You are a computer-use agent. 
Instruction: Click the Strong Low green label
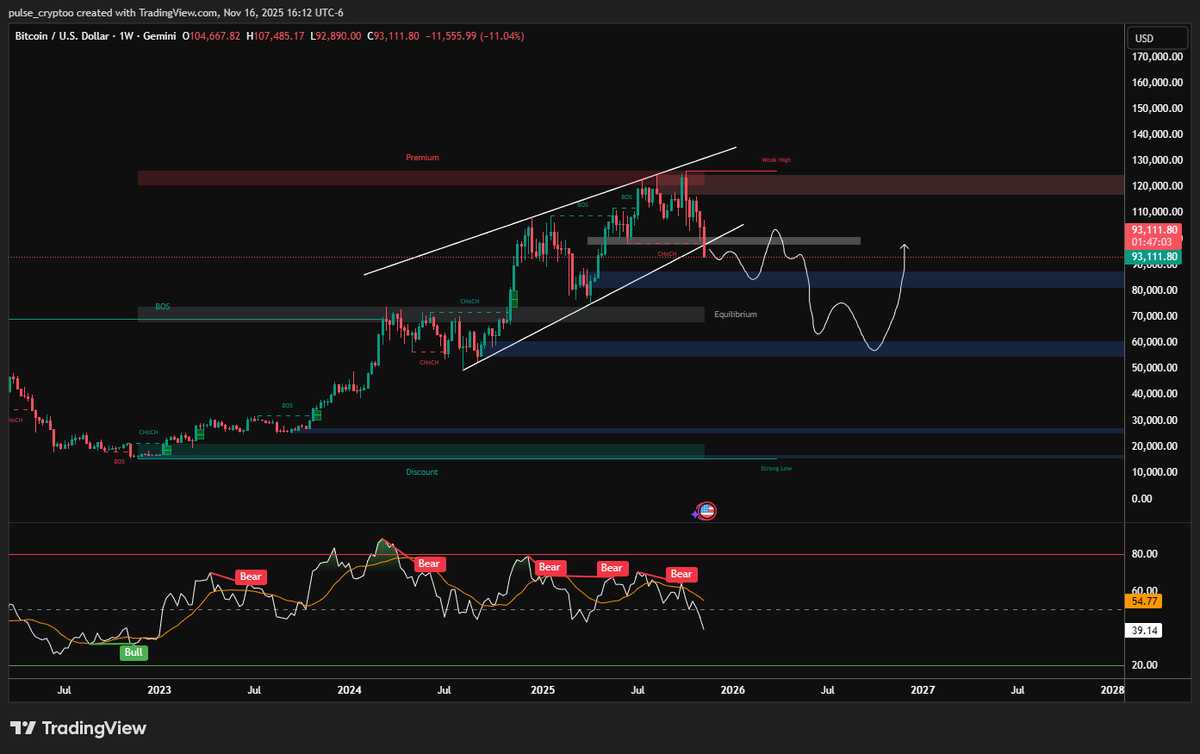(776, 467)
